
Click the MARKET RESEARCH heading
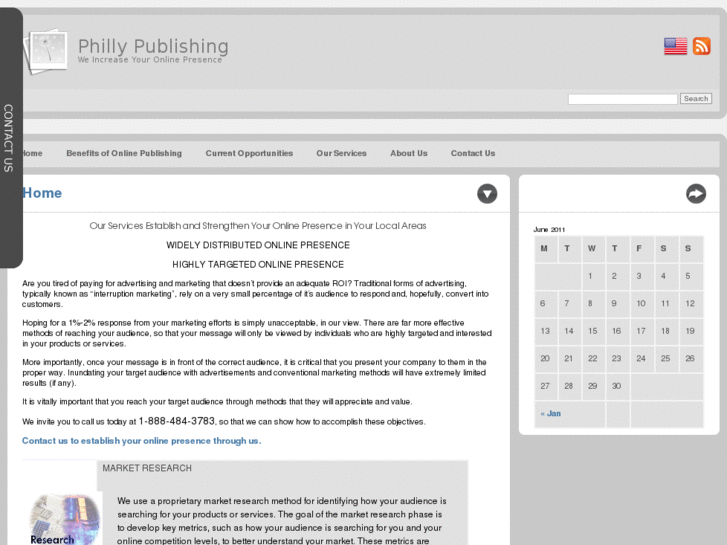coord(147,468)
